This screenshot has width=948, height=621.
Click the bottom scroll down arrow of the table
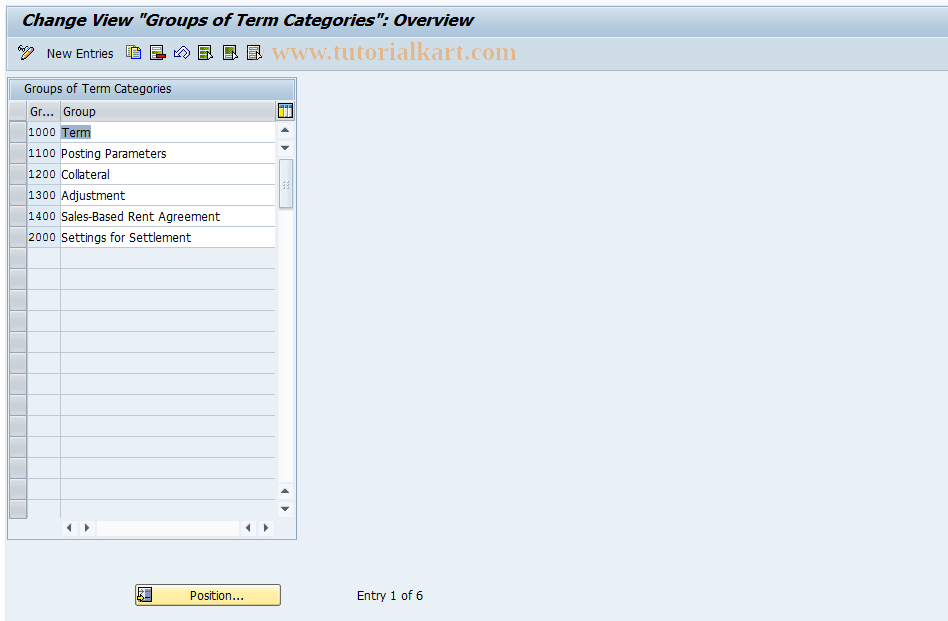point(285,509)
